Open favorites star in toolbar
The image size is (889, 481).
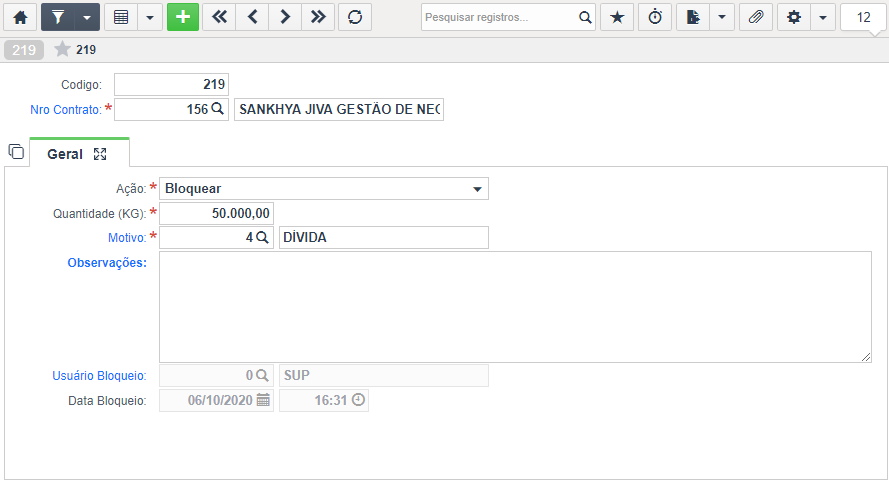(617, 17)
